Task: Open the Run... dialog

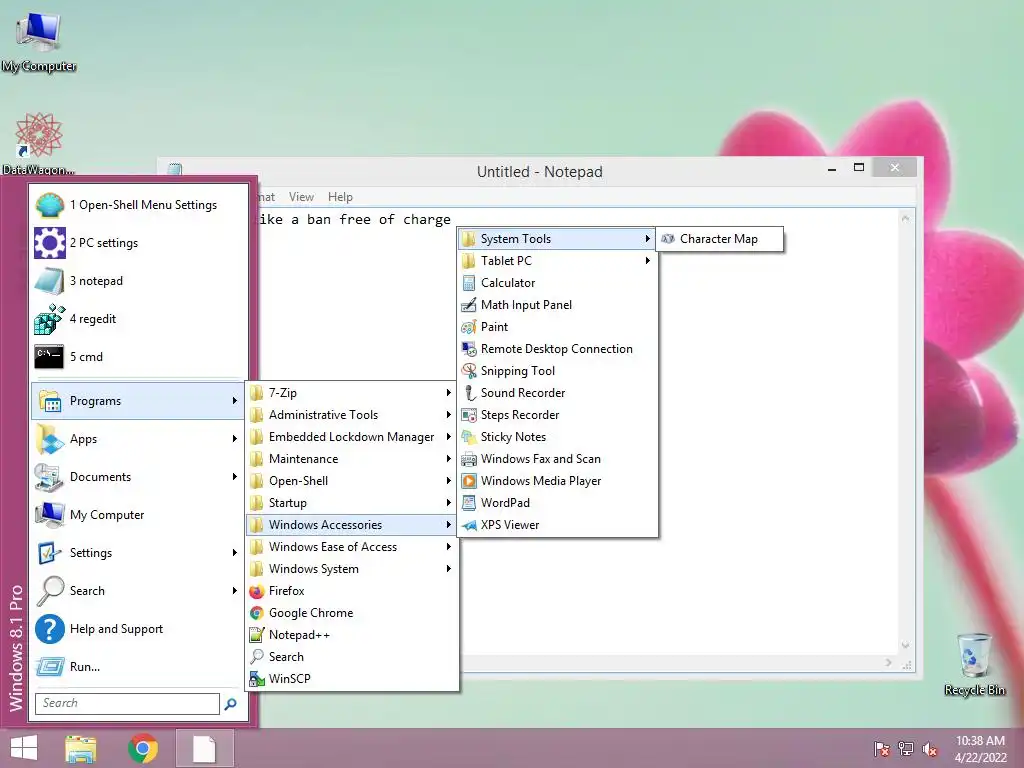Action: [138, 667]
